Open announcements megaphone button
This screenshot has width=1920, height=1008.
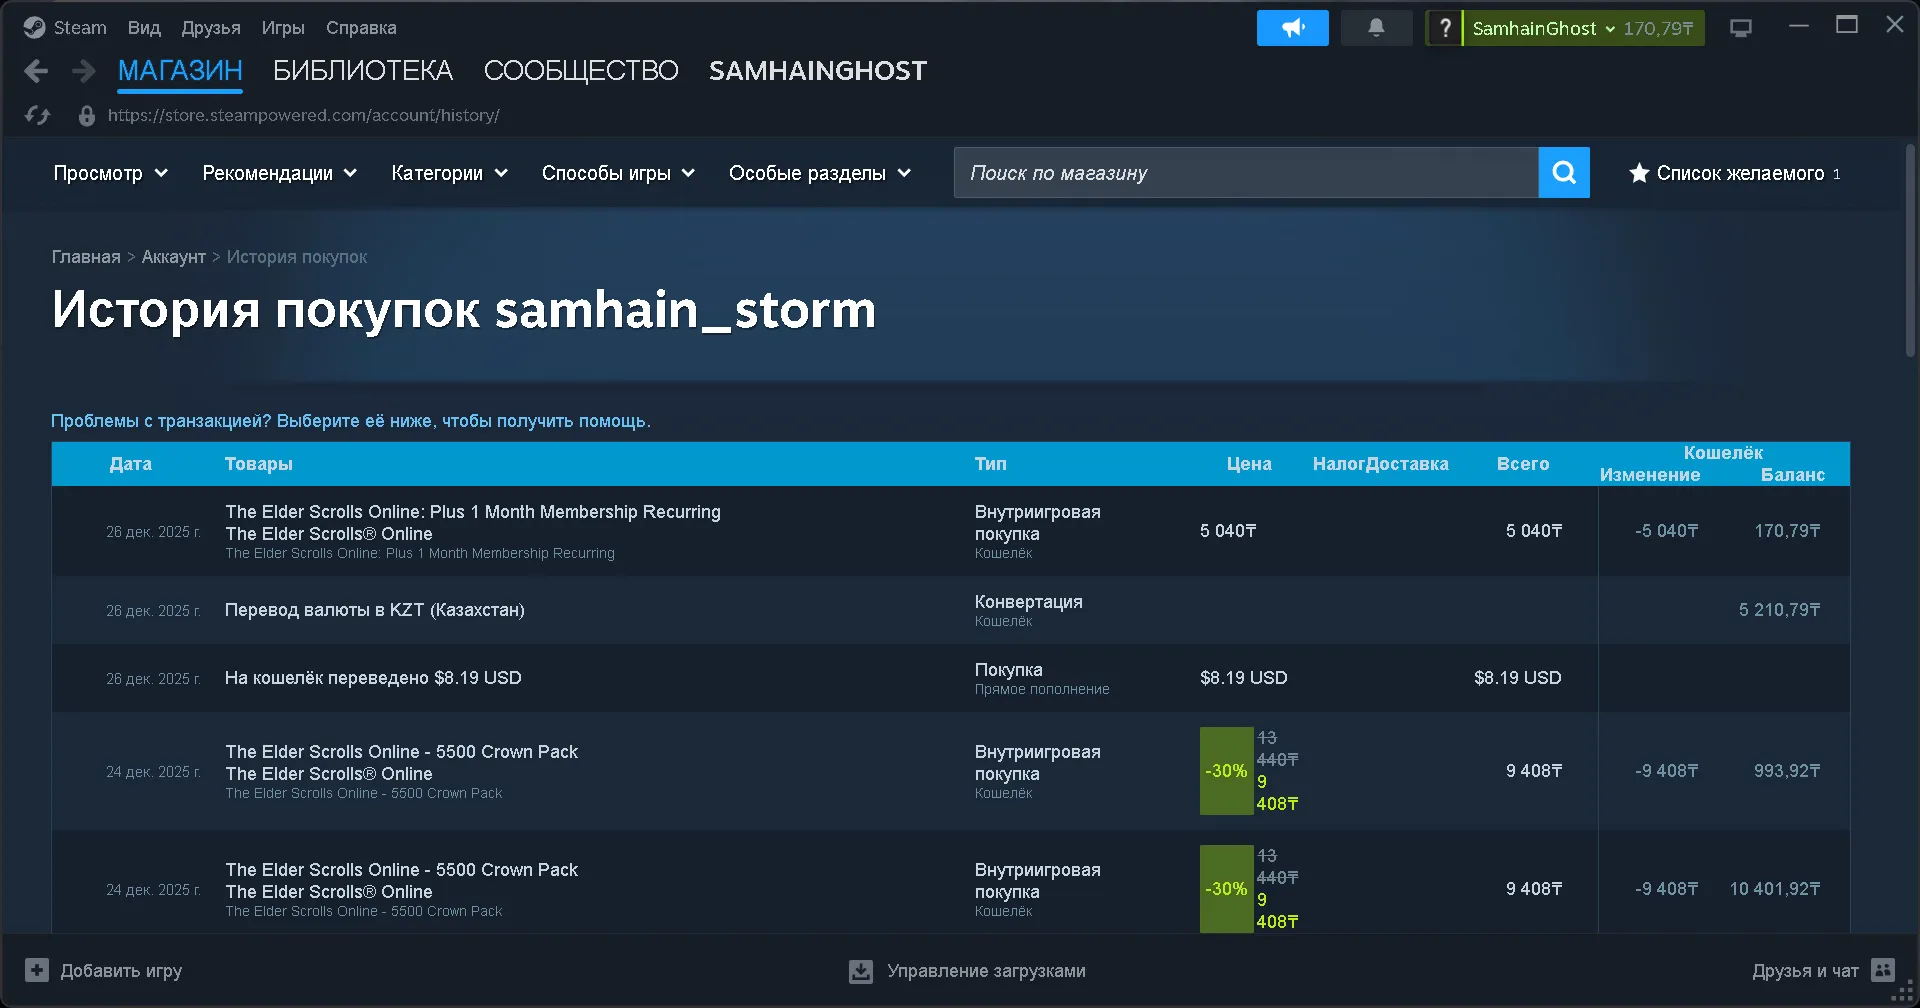coord(1292,28)
